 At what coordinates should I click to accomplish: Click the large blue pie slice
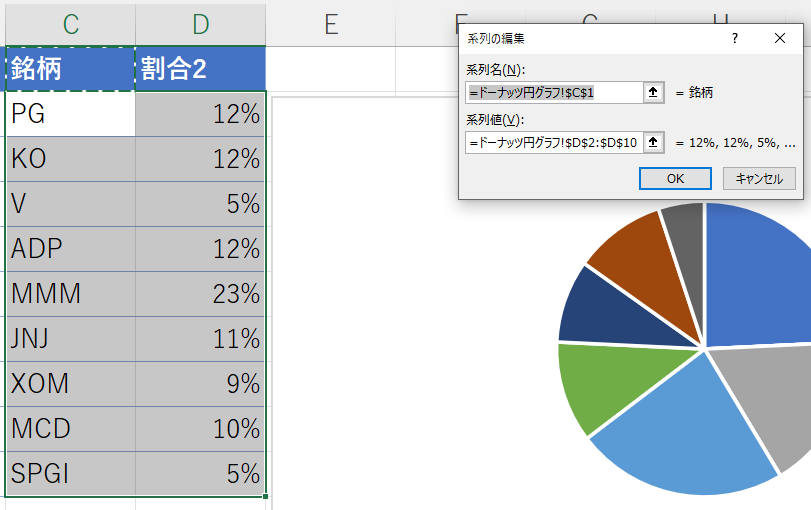coord(760,279)
